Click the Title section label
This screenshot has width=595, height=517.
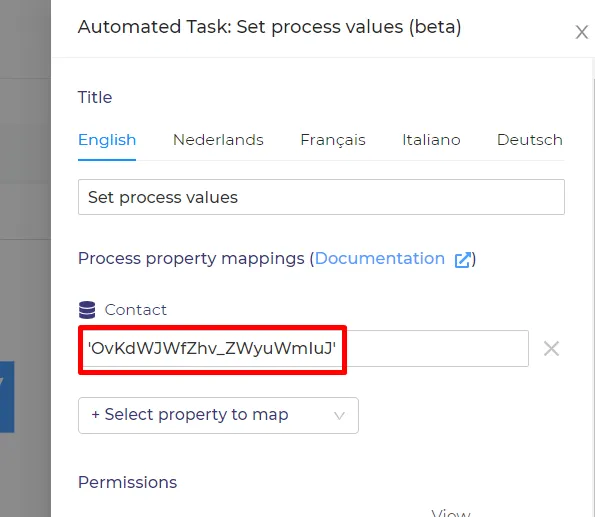click(95, 97)
